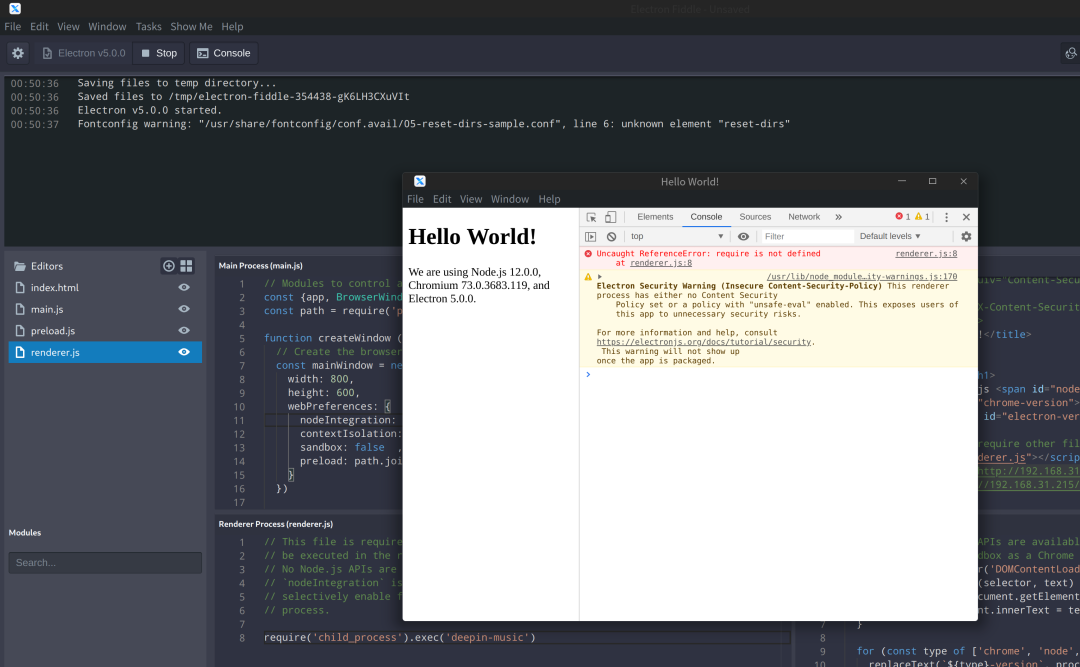1080x667 pixels.
Task: Close the DevTools panel
Action: click(x=966, y=217)
